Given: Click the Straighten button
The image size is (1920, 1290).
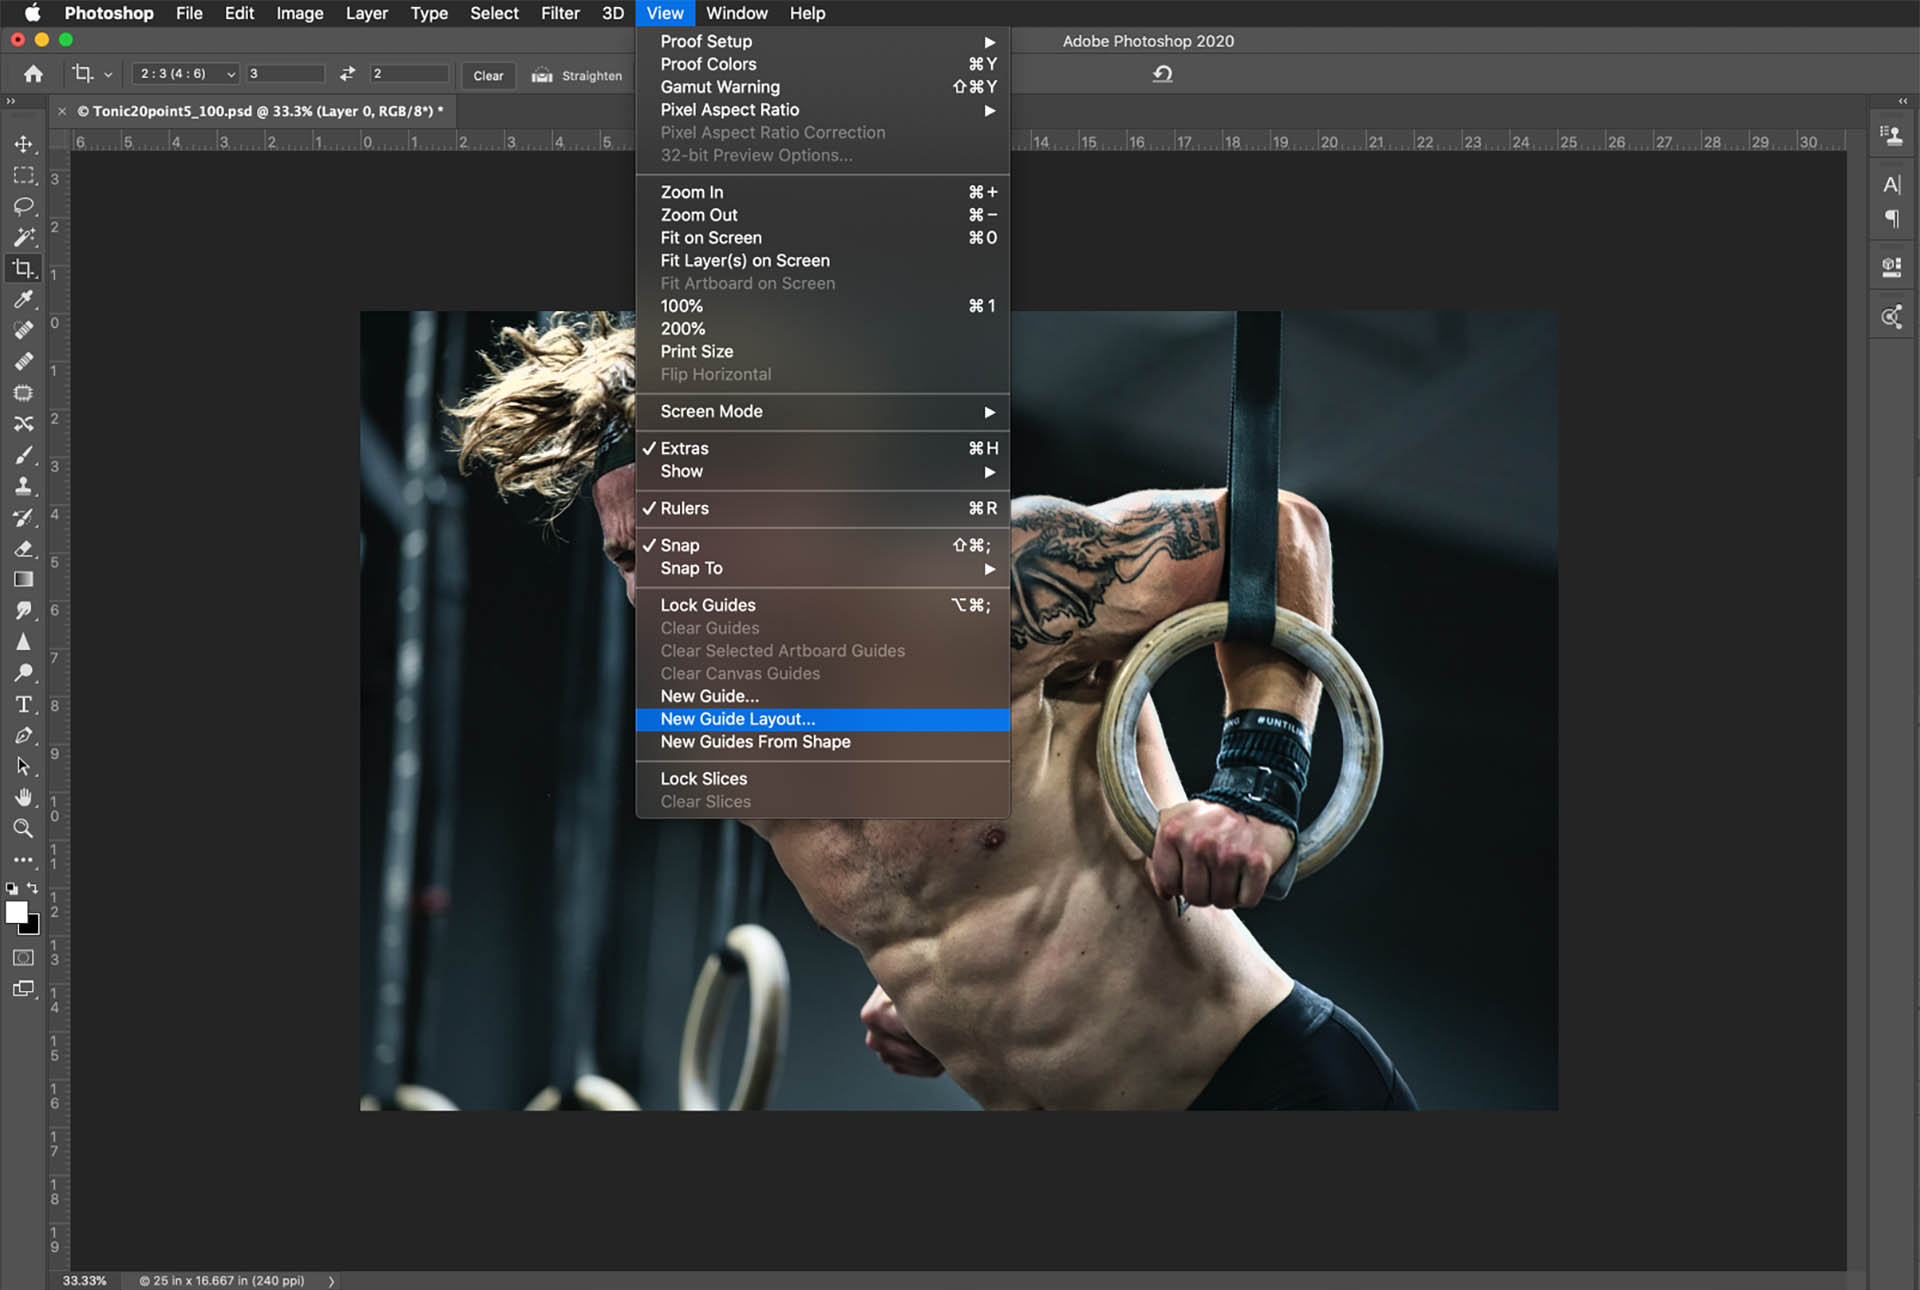Looking at the screenshot, I should pos(578,75).
